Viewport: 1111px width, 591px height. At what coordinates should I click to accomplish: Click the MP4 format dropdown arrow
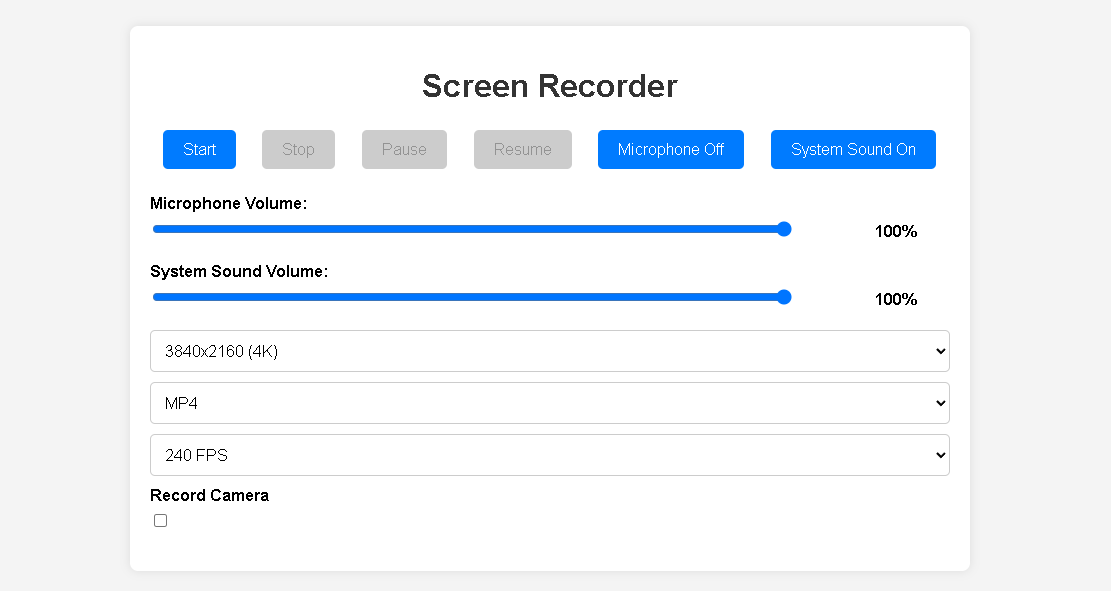pyautogui.click(x=938, y=403)
